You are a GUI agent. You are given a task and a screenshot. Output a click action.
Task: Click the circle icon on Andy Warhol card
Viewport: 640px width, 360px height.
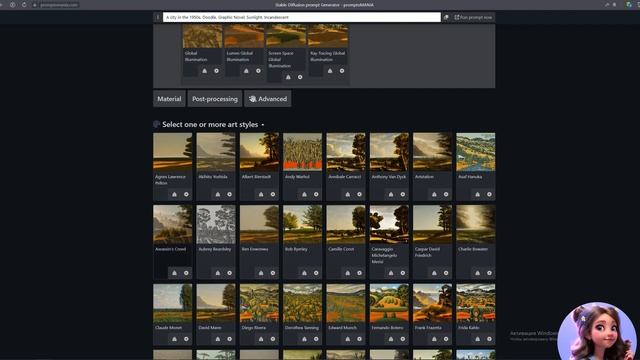tap(316, 194)
